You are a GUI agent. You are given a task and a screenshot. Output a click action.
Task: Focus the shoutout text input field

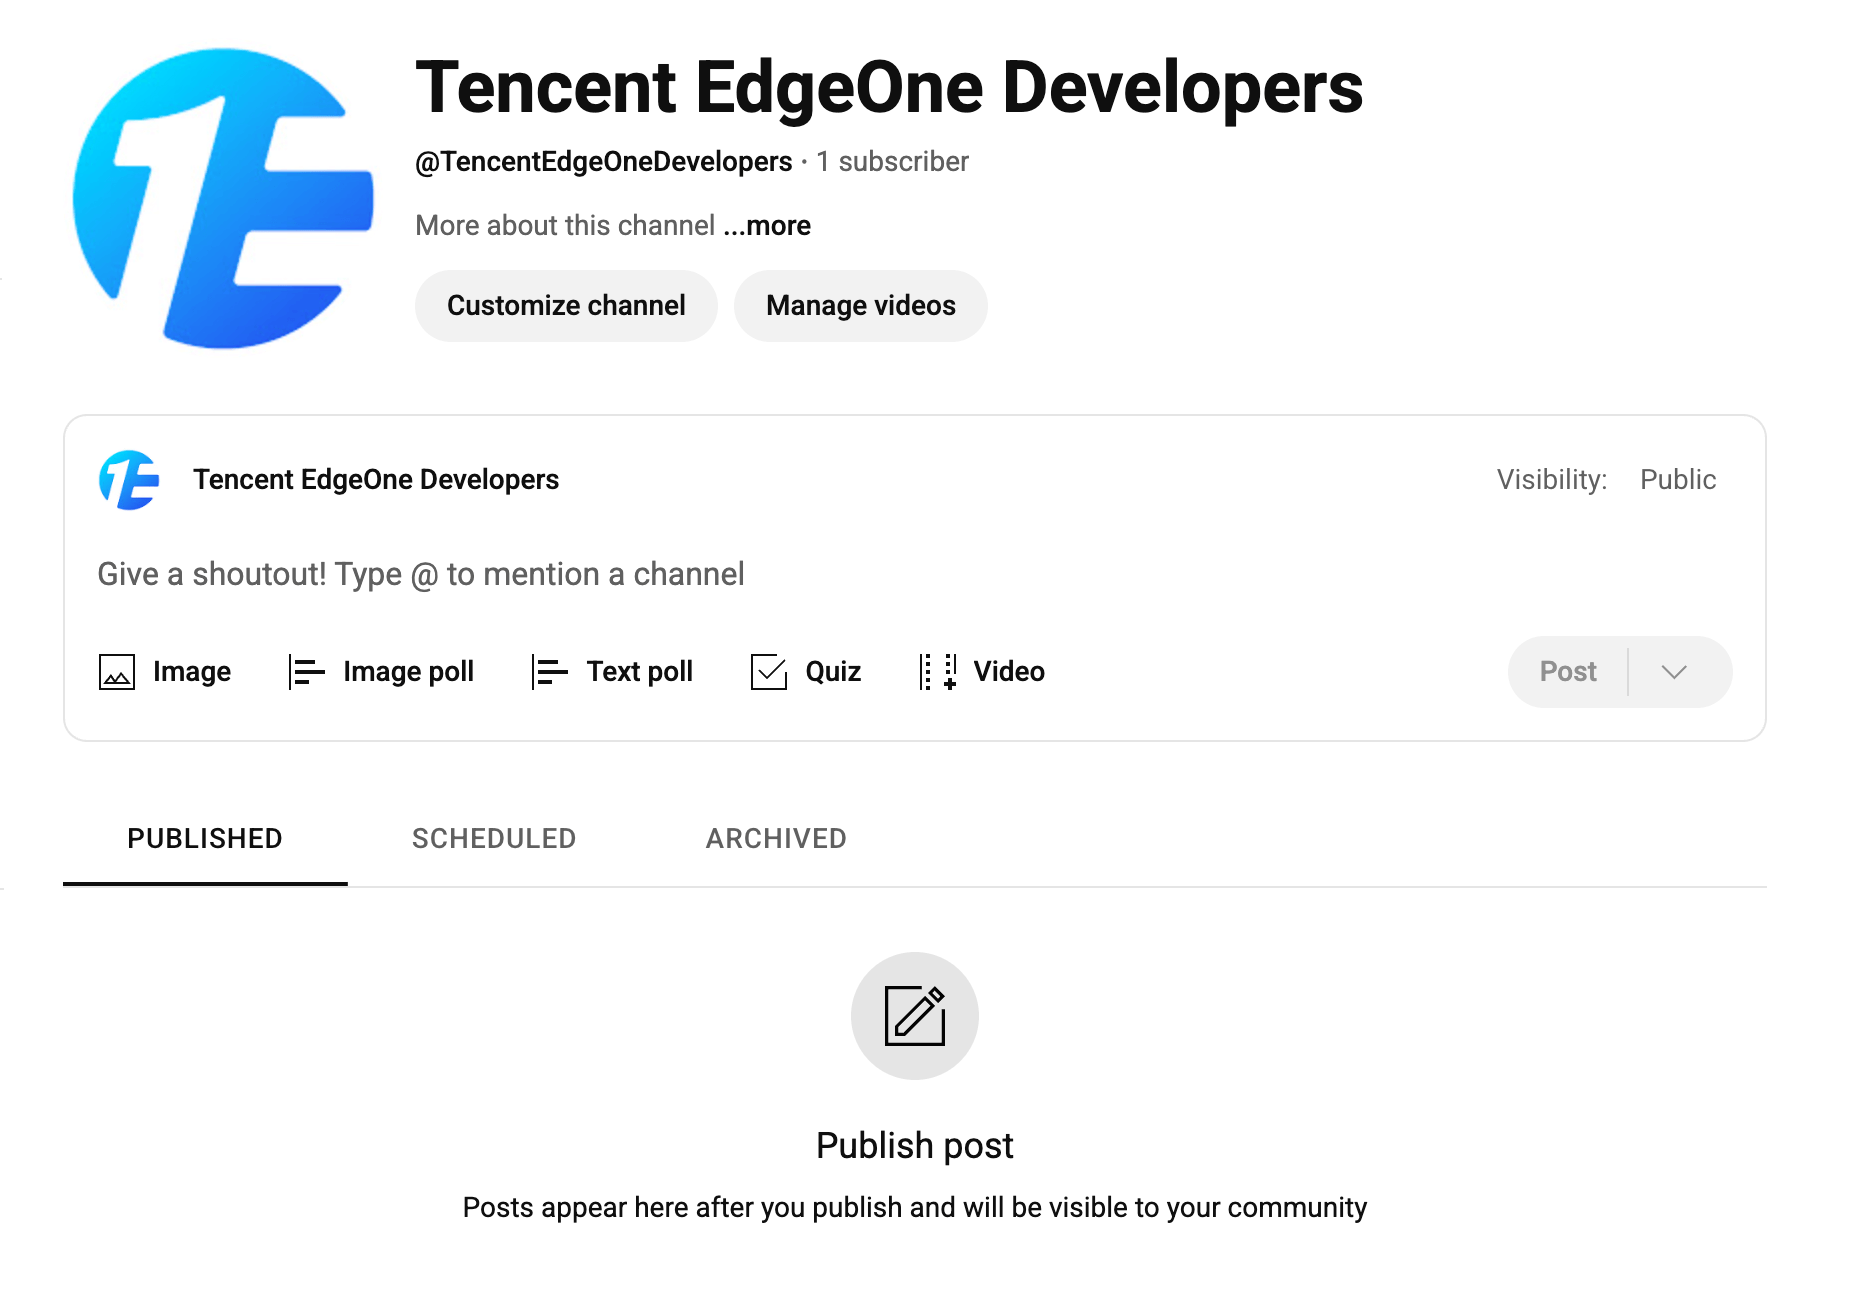tap(915, 575)
